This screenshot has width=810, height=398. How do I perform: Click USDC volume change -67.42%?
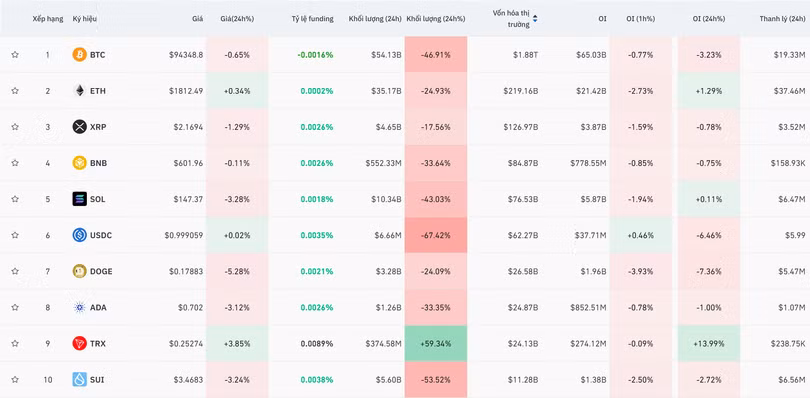click(x=436, y=235)
